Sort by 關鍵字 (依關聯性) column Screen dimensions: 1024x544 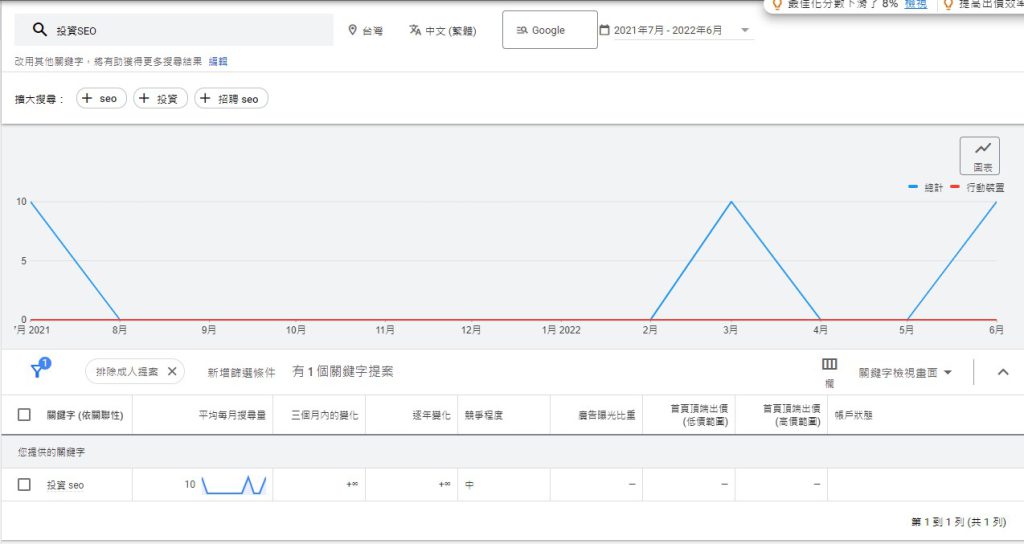tap(85, 415)
